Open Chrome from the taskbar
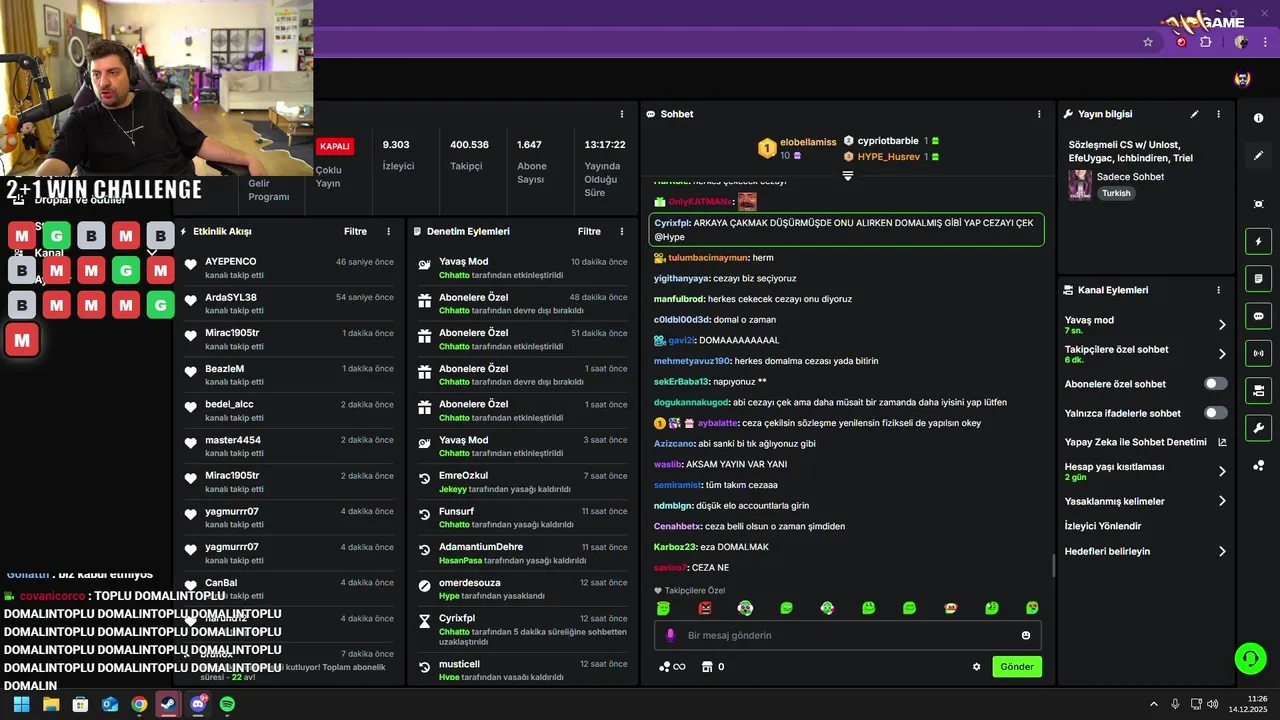This screenshot has width=1280, height=720. coord(139,704)
